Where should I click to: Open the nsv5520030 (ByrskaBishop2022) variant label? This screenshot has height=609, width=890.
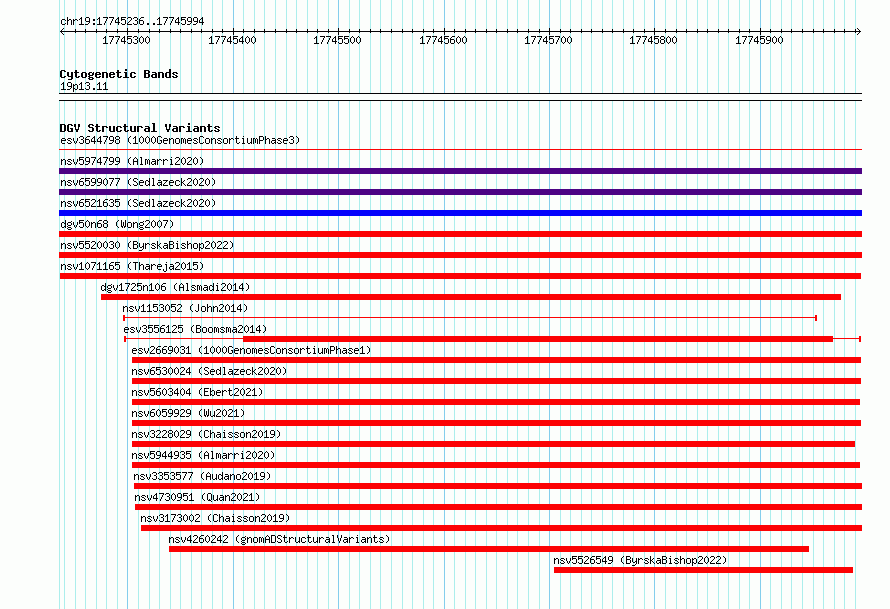pyautogui.click(x=147, y=245)
